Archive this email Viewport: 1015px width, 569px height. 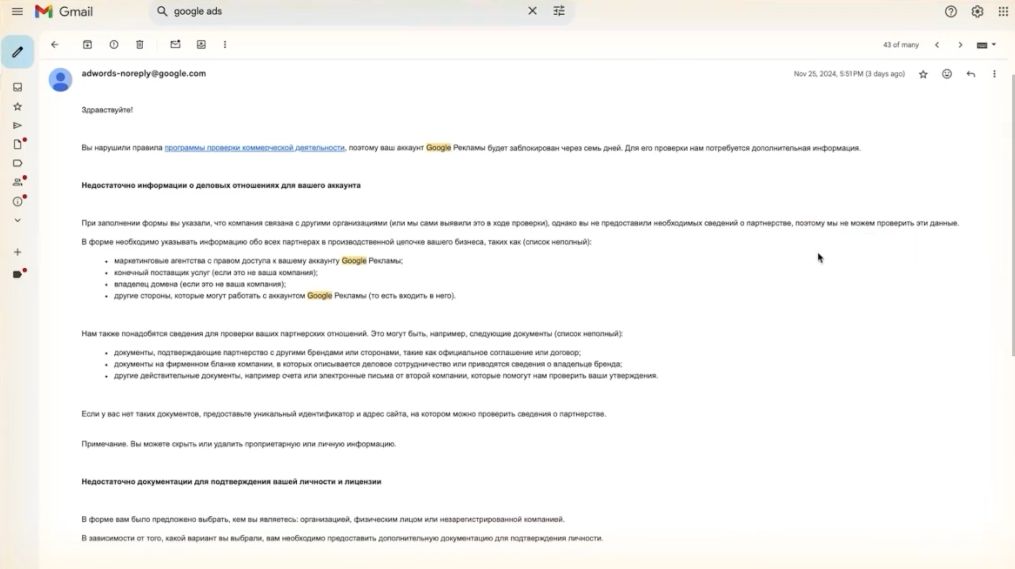point(87,45)
